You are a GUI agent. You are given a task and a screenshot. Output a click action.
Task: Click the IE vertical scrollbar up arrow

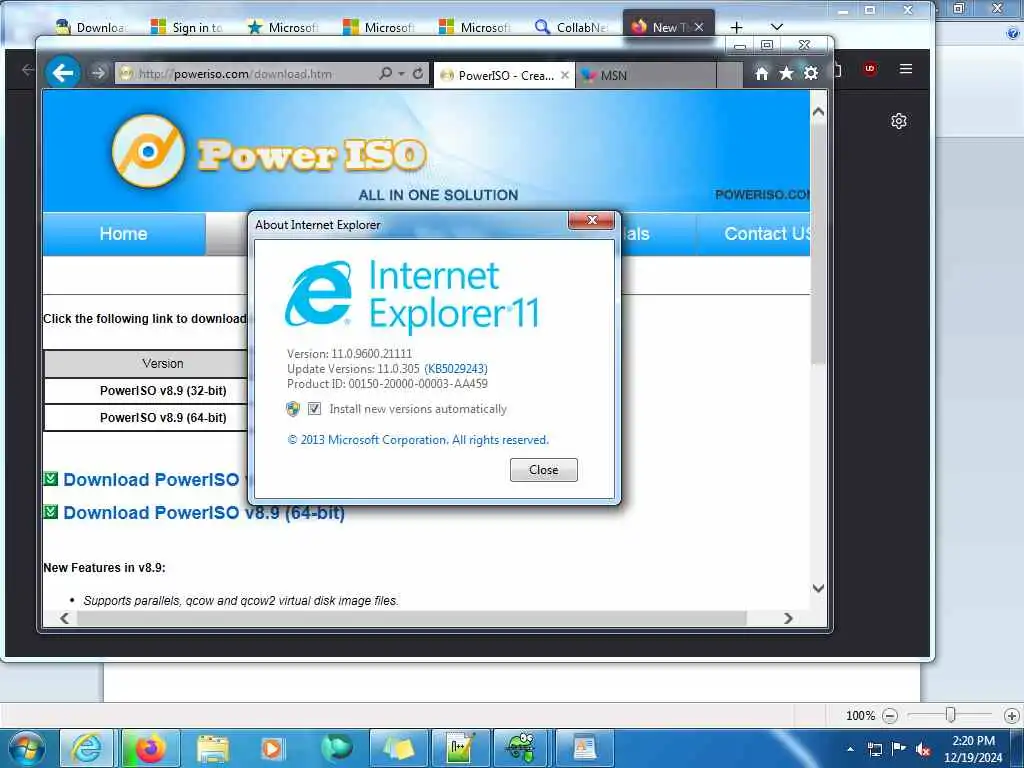818,112
